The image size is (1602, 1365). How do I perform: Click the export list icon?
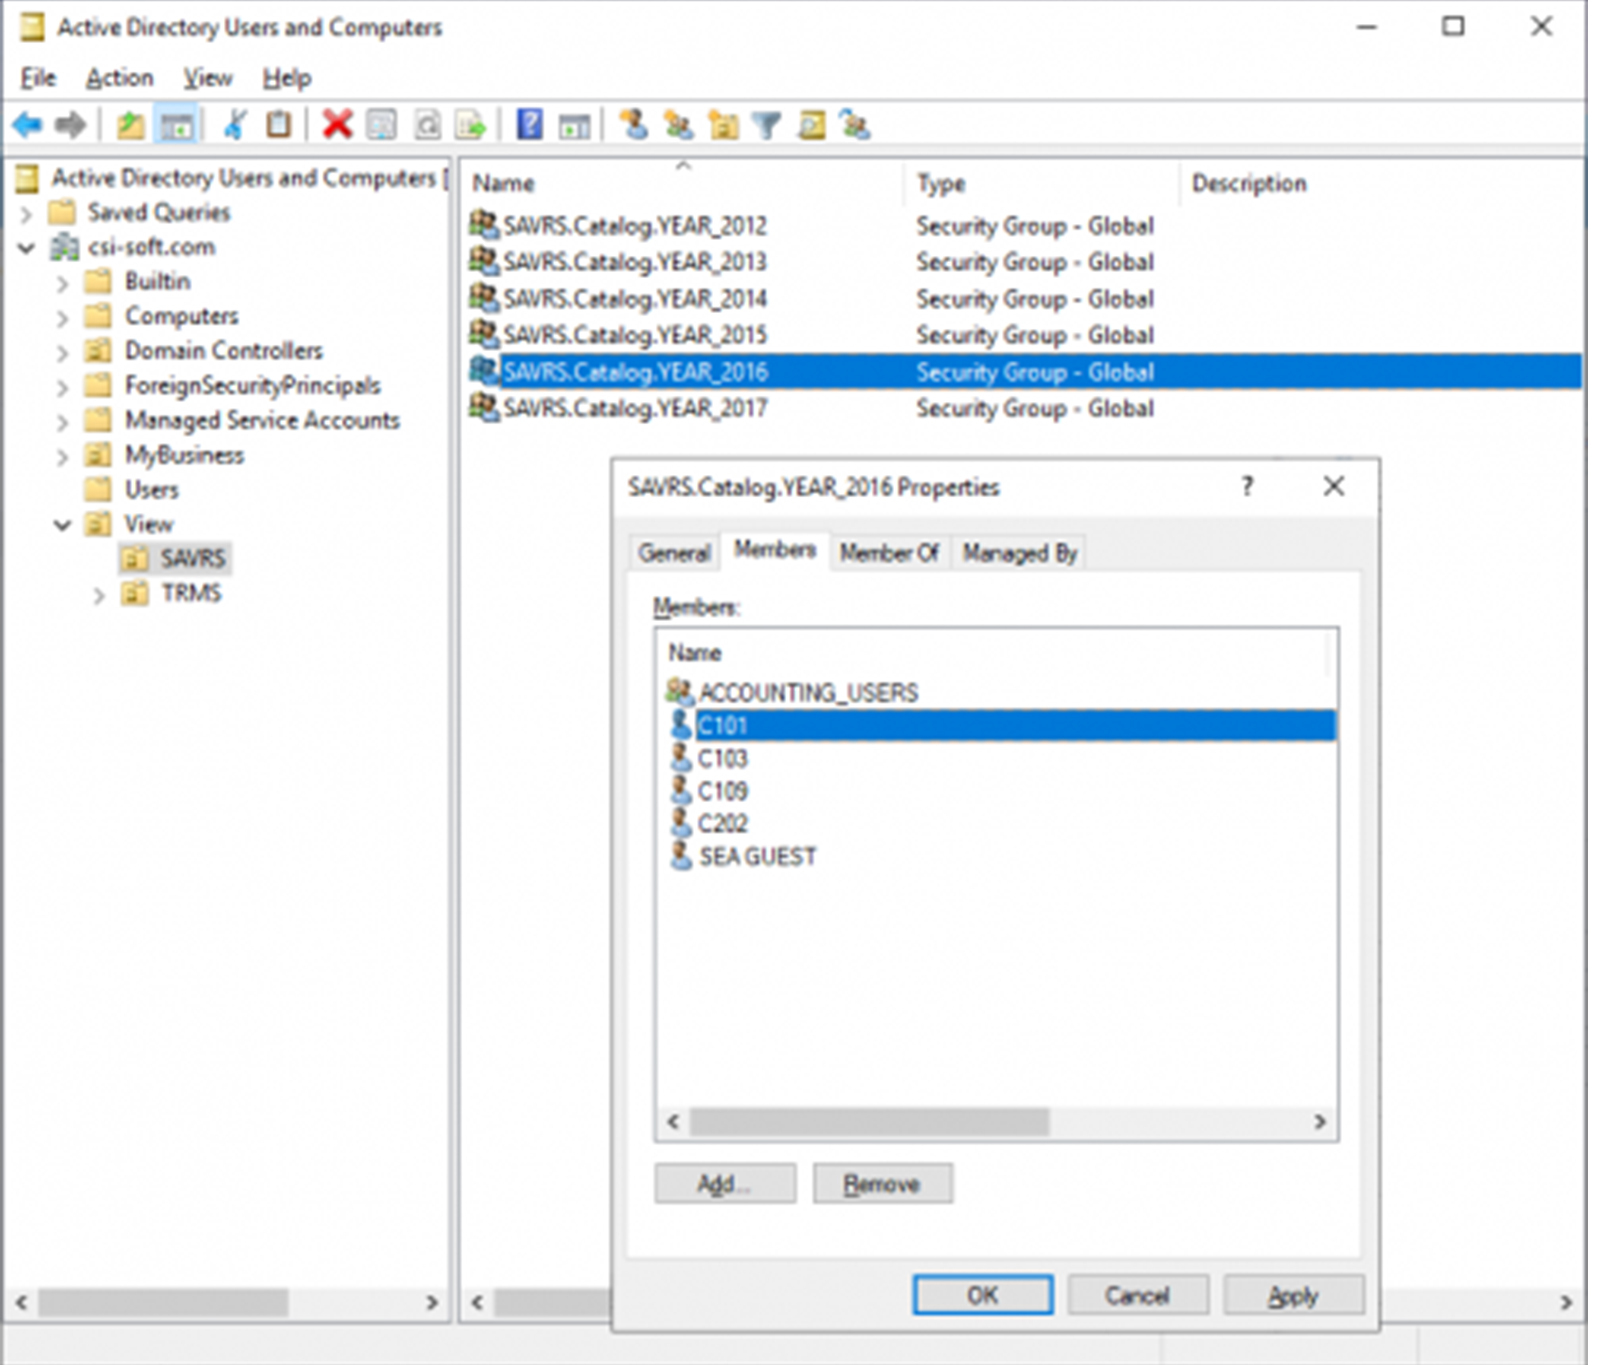click(470, 125)
